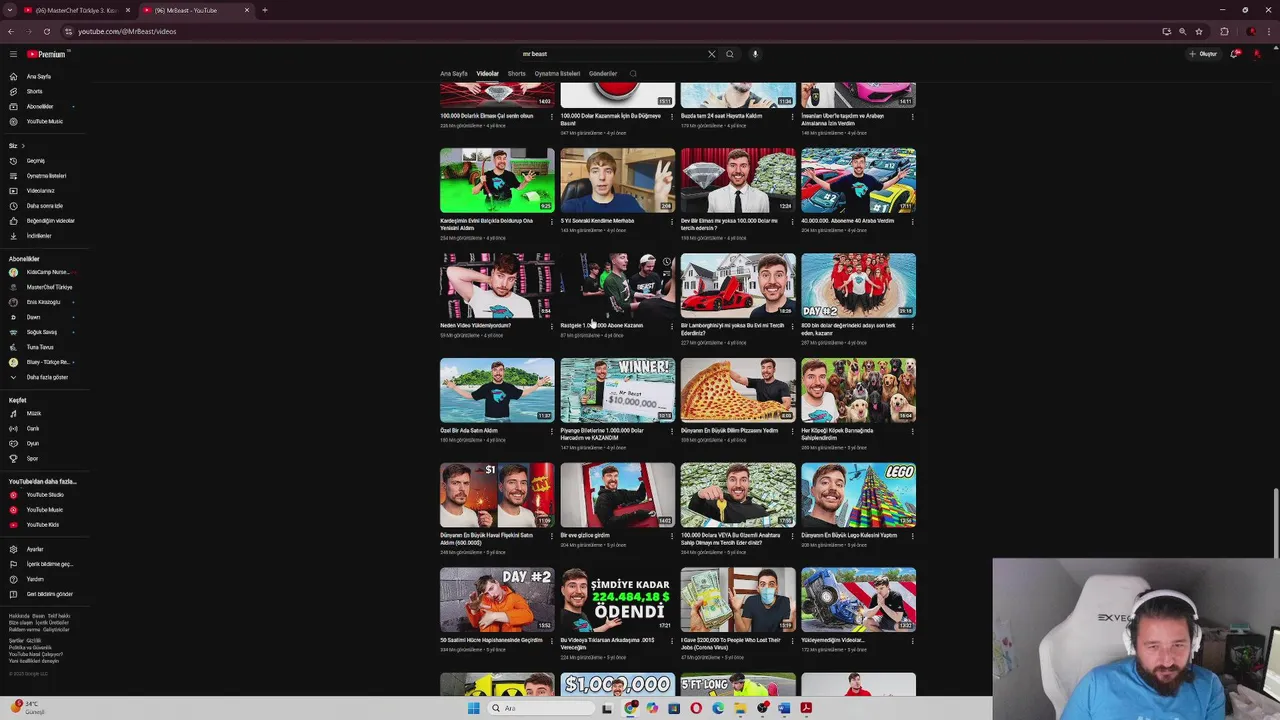
Task: Click the Oluştur create button
Action: (1203, 54)
